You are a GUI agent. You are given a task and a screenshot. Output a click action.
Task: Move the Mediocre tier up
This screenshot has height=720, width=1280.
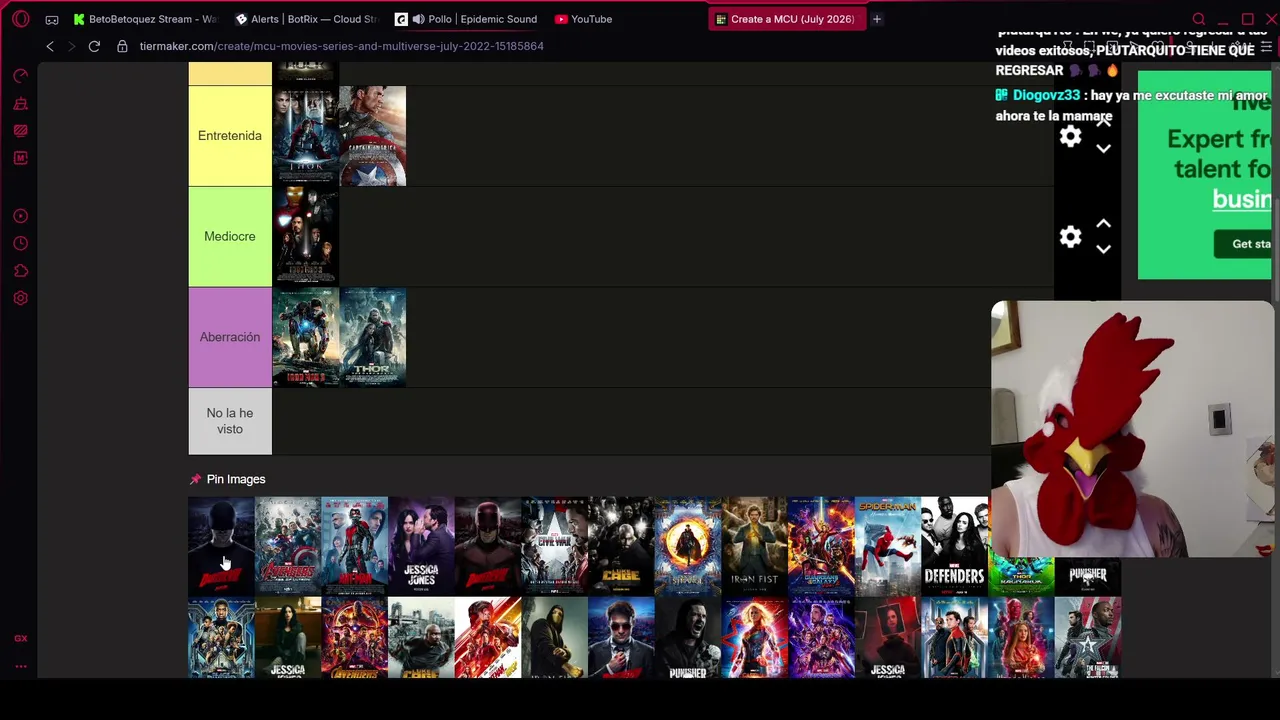[x=1103, y=224]
